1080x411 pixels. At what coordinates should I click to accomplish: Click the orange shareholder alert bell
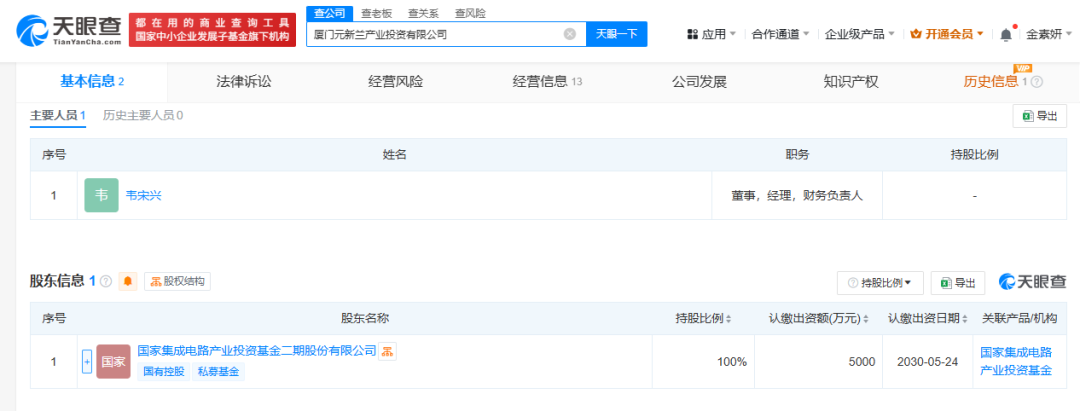128,282
